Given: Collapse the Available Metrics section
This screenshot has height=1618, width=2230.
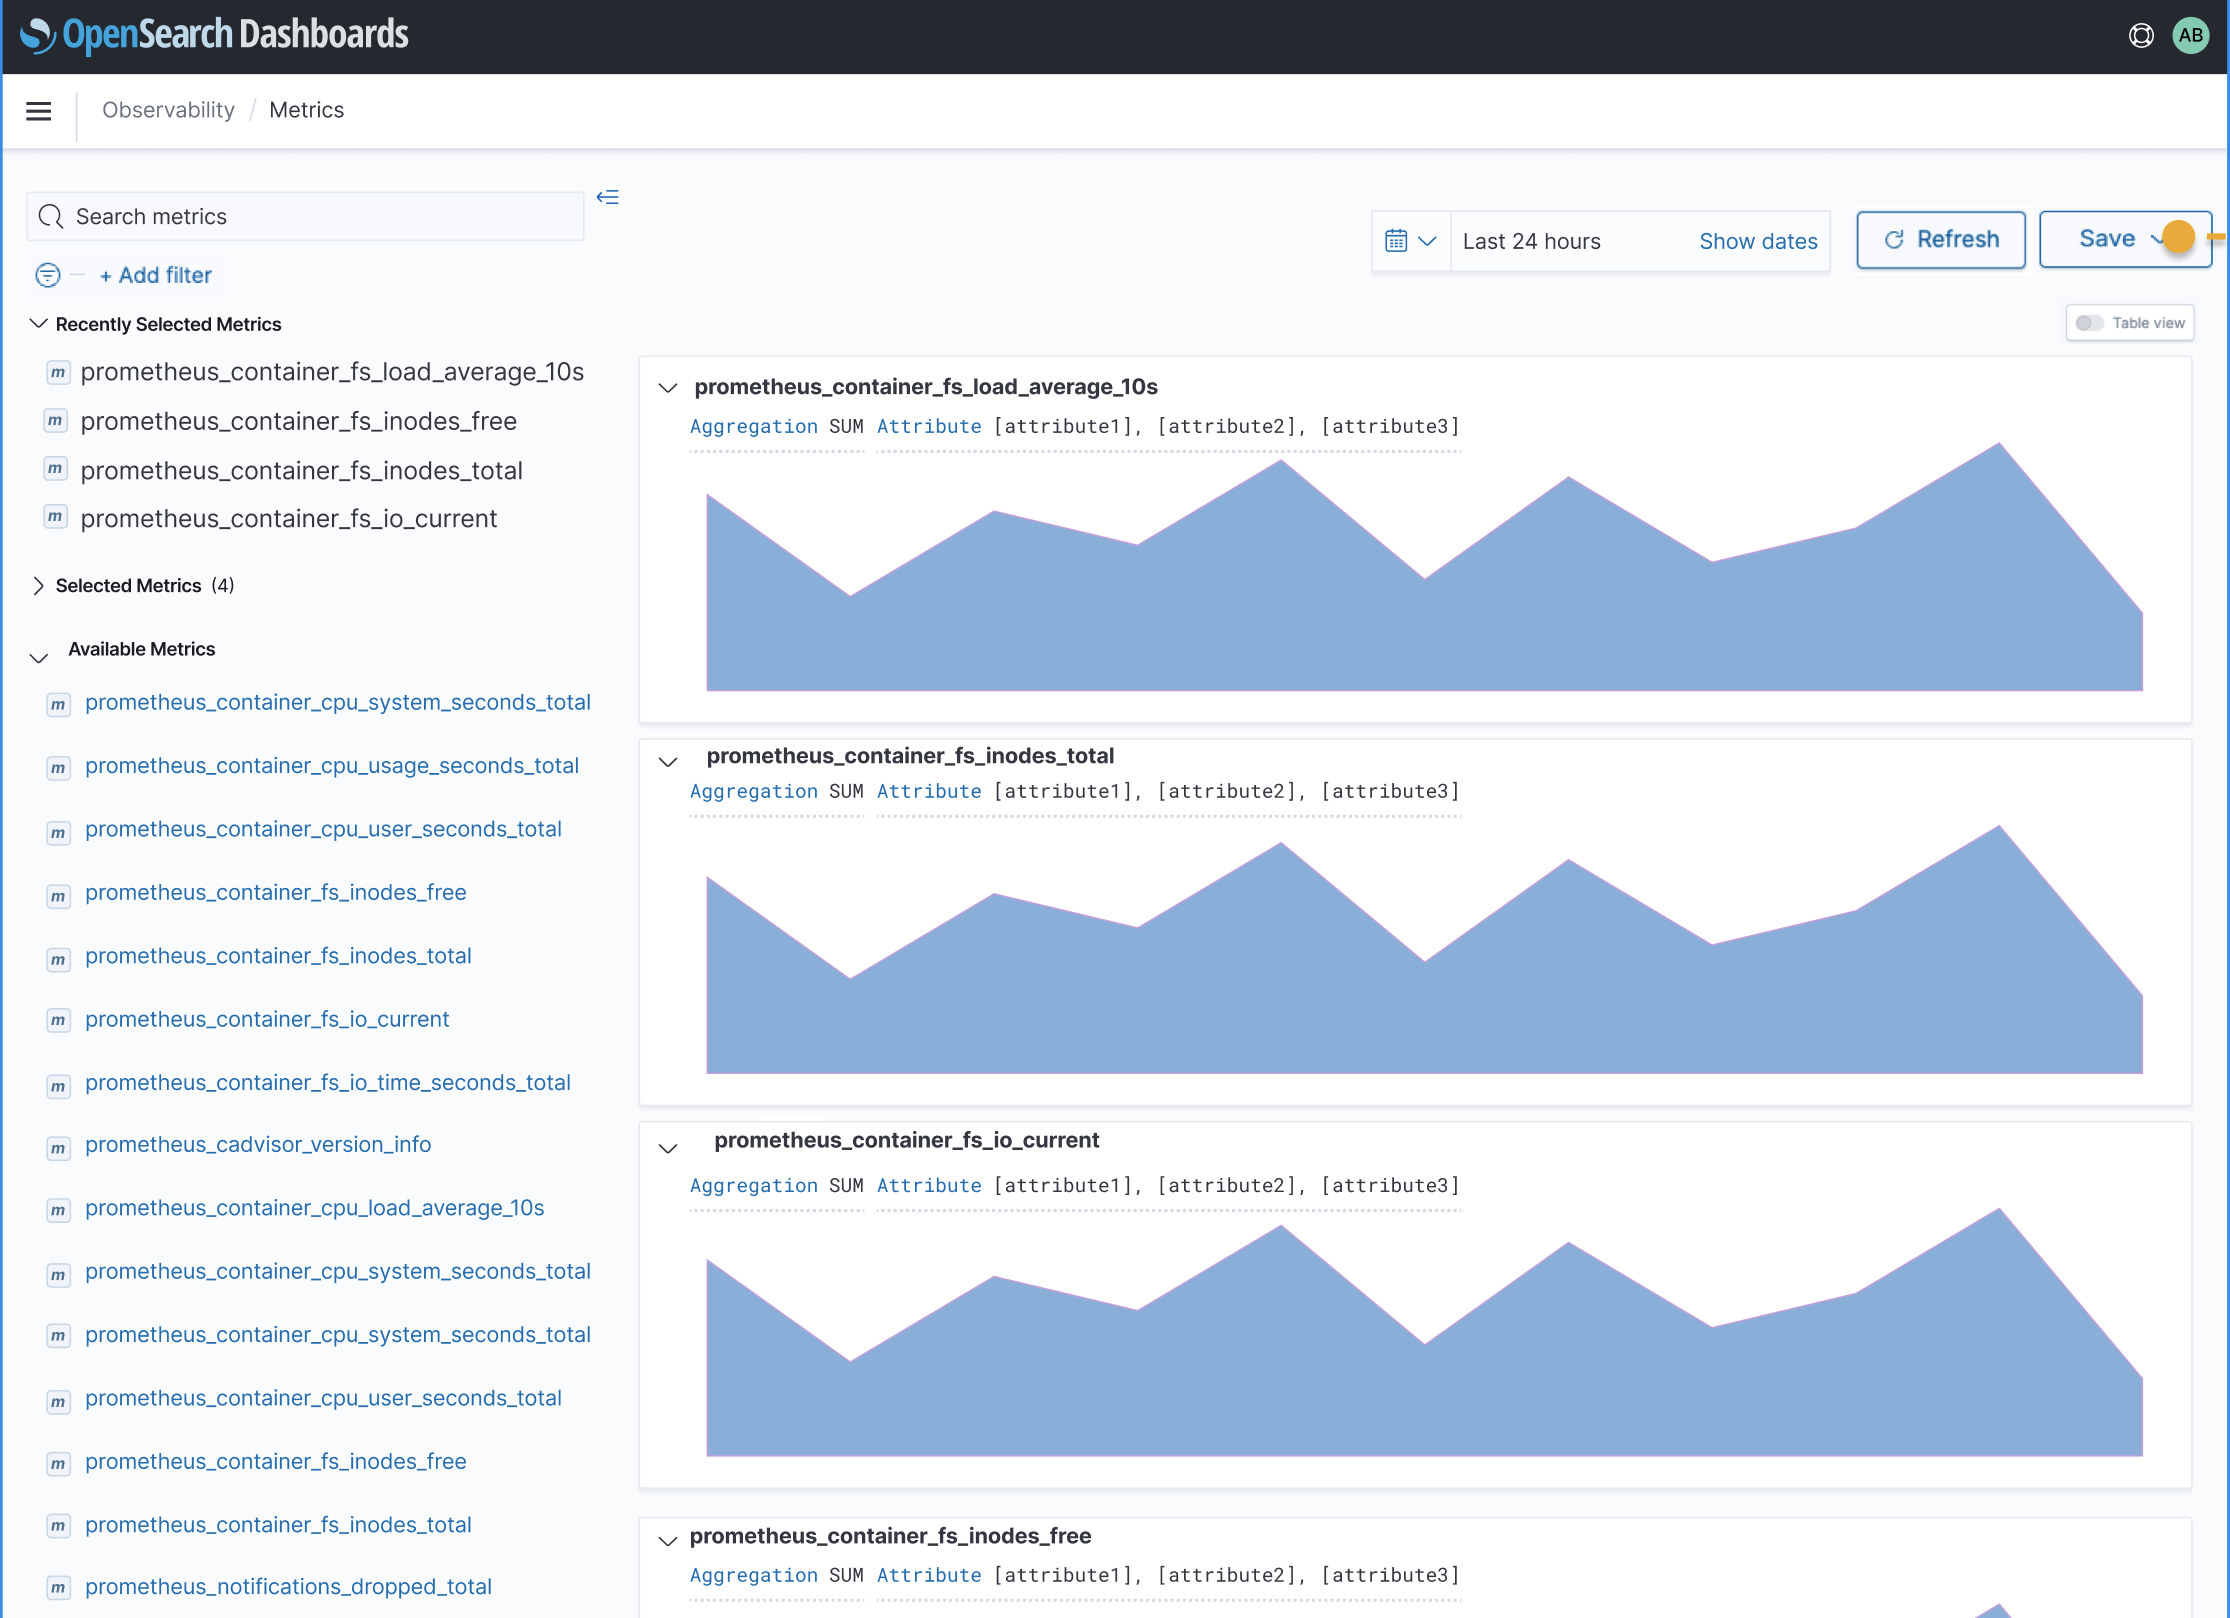Looking at the screenshot, I should point(38,656).
